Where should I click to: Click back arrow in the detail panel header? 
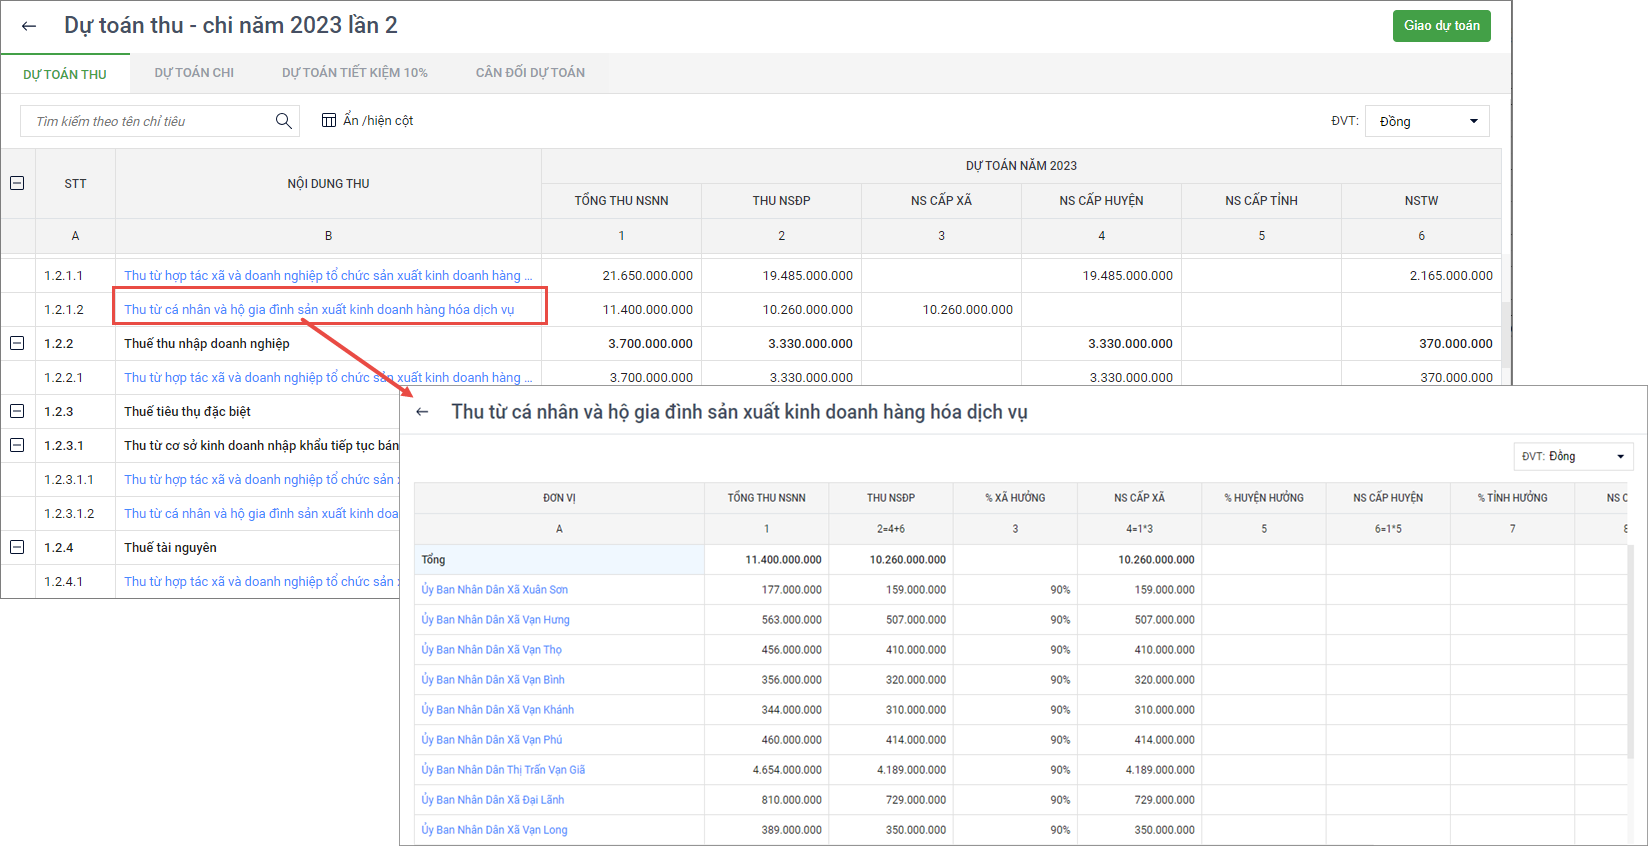[423, 412]
